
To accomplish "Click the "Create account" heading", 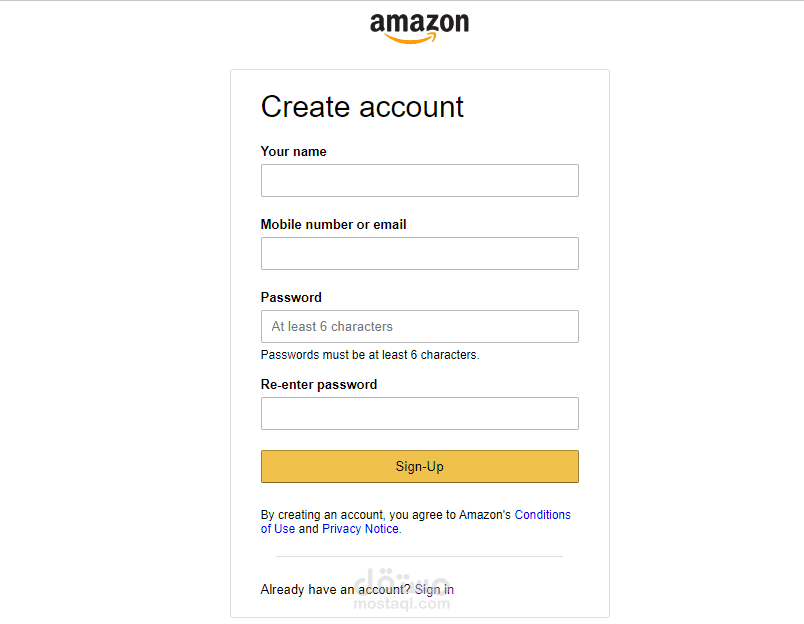I will pos(362,107).
